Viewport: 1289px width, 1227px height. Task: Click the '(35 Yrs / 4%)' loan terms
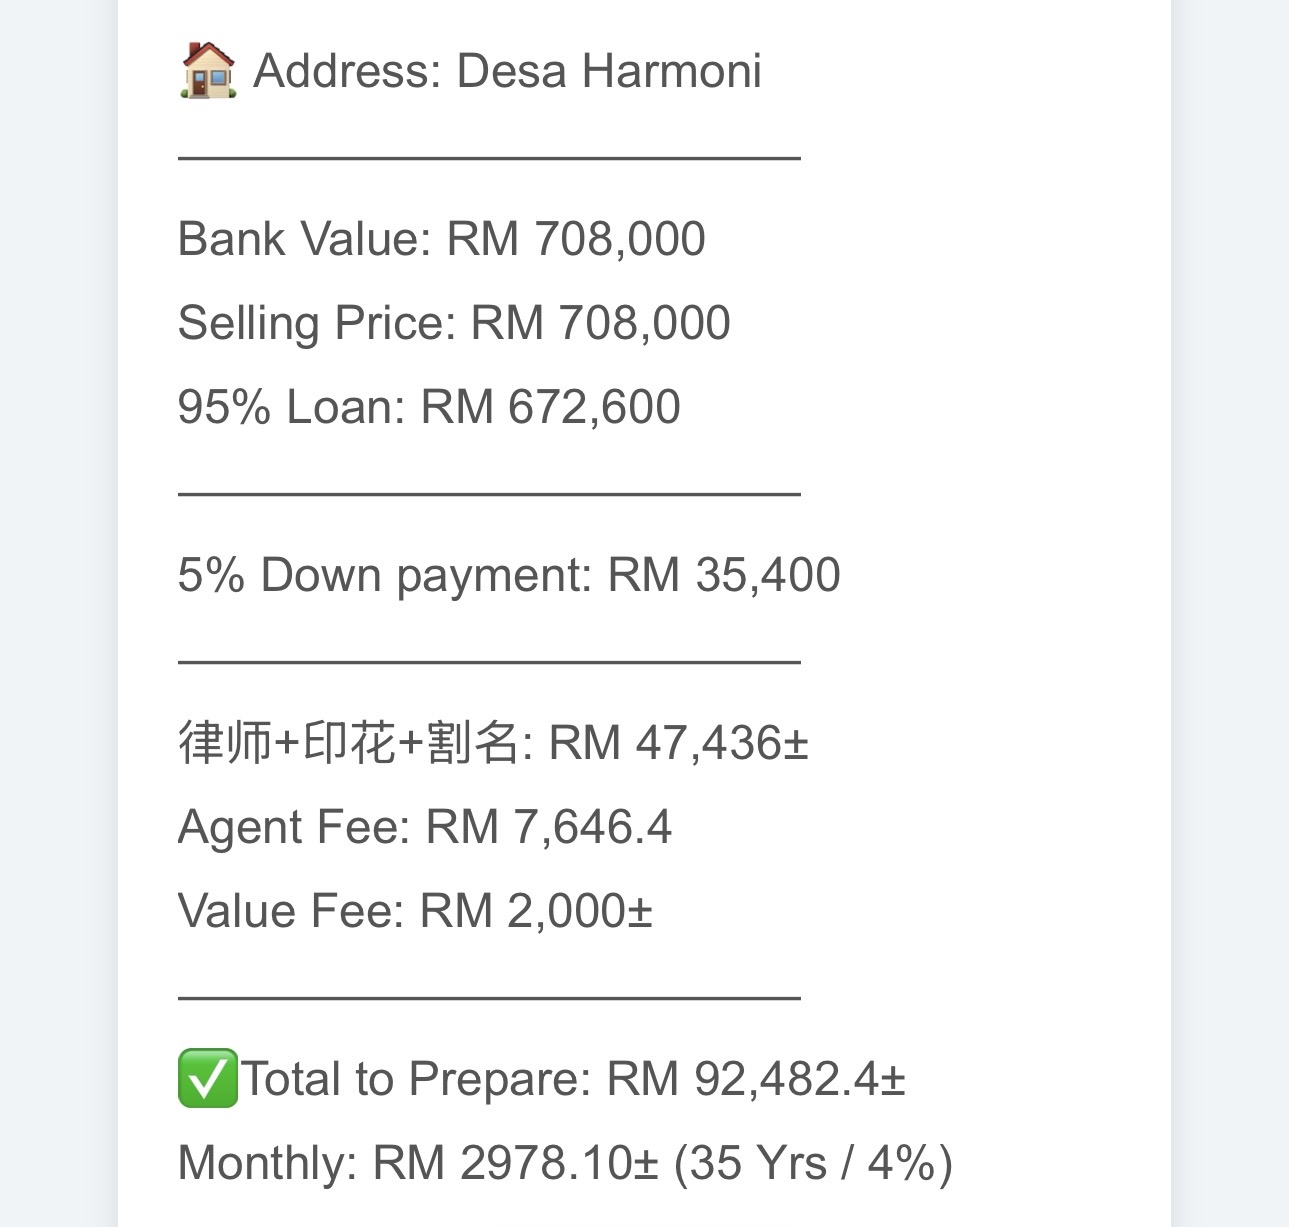(x=813, y=1164)
